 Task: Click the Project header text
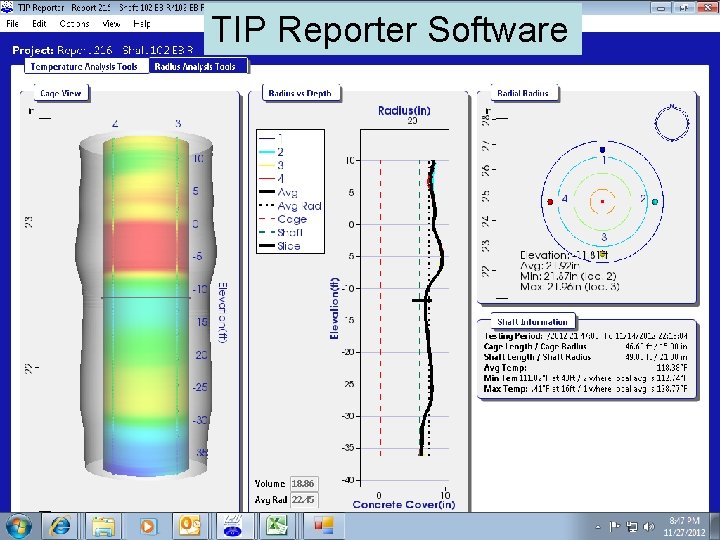coord(103,50)
